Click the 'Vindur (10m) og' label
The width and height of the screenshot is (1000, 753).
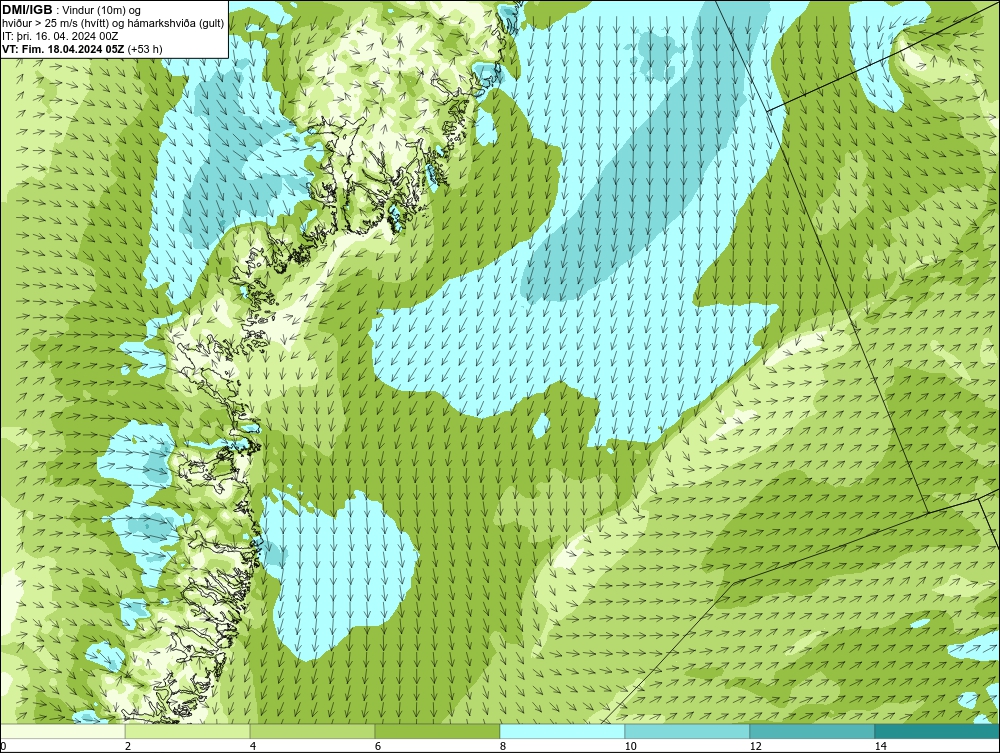point(103,10)
